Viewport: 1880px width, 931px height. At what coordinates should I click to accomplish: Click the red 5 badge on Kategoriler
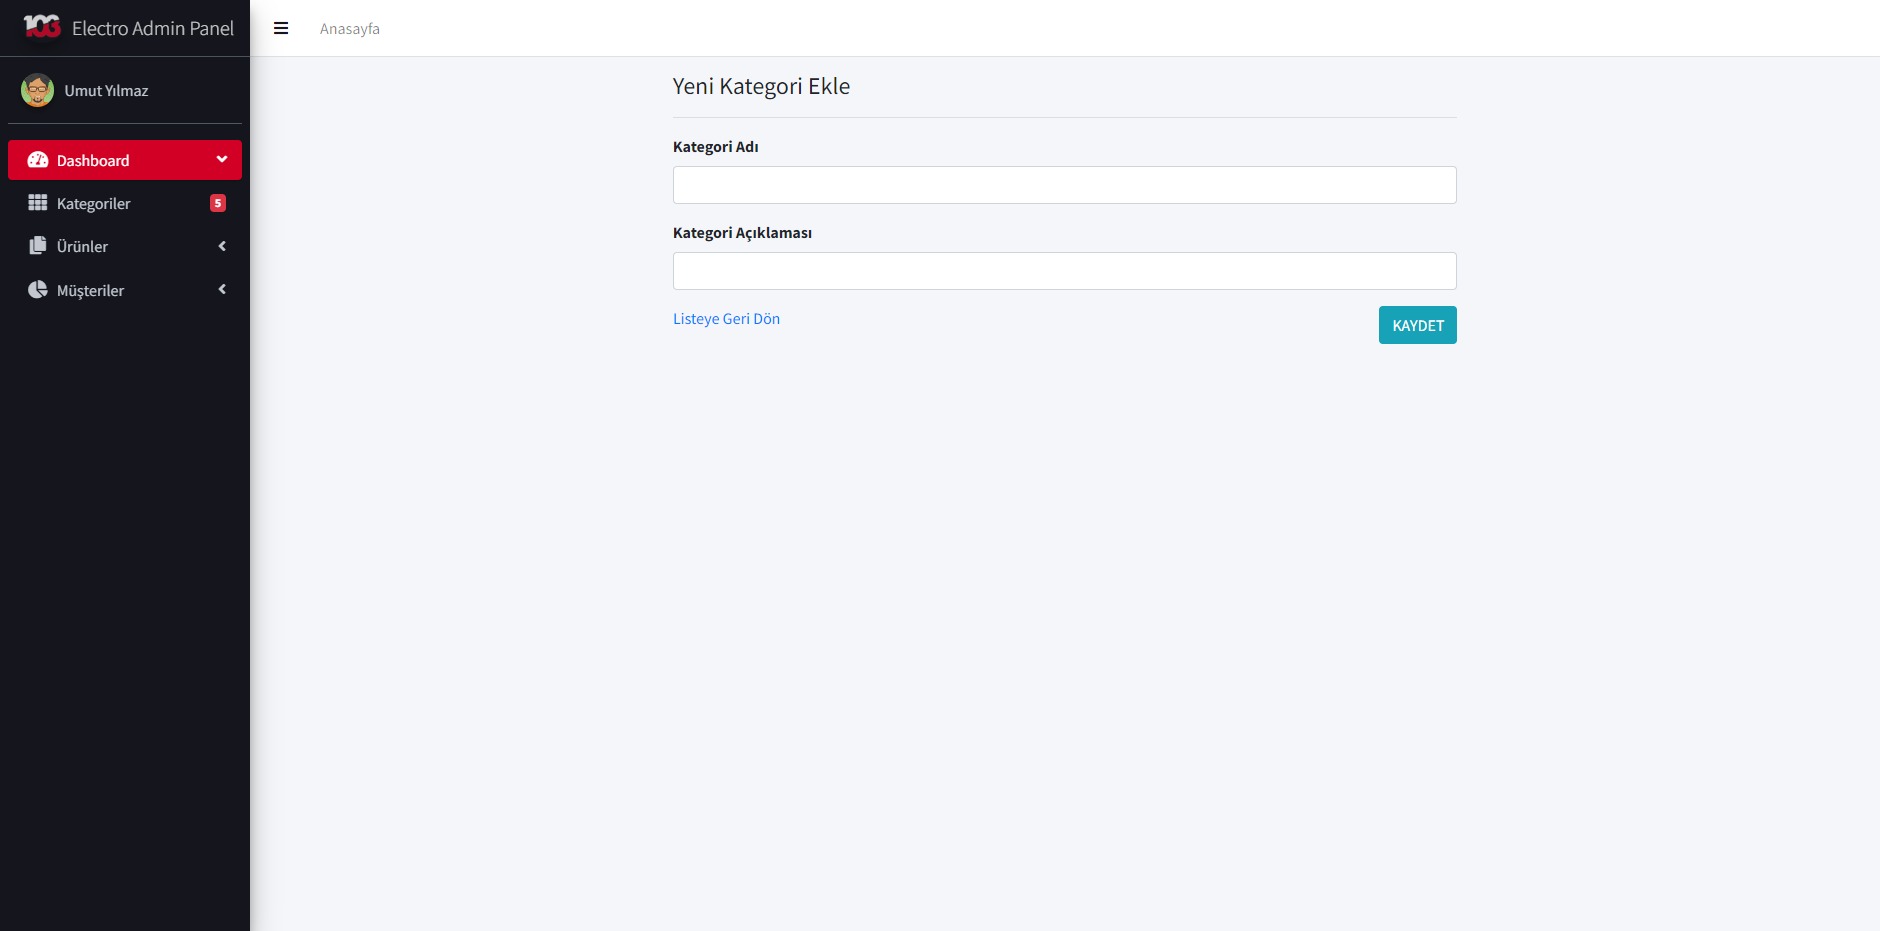(218, 203)
